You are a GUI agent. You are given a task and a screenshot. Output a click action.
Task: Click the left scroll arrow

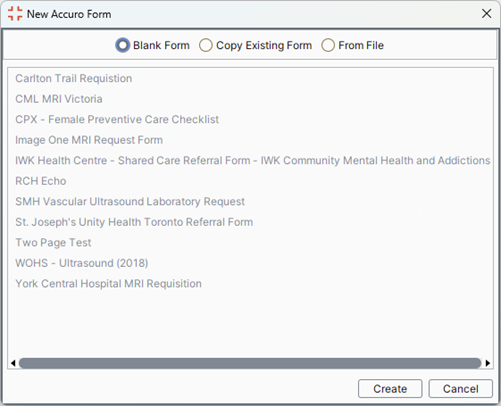click(13, 363)
